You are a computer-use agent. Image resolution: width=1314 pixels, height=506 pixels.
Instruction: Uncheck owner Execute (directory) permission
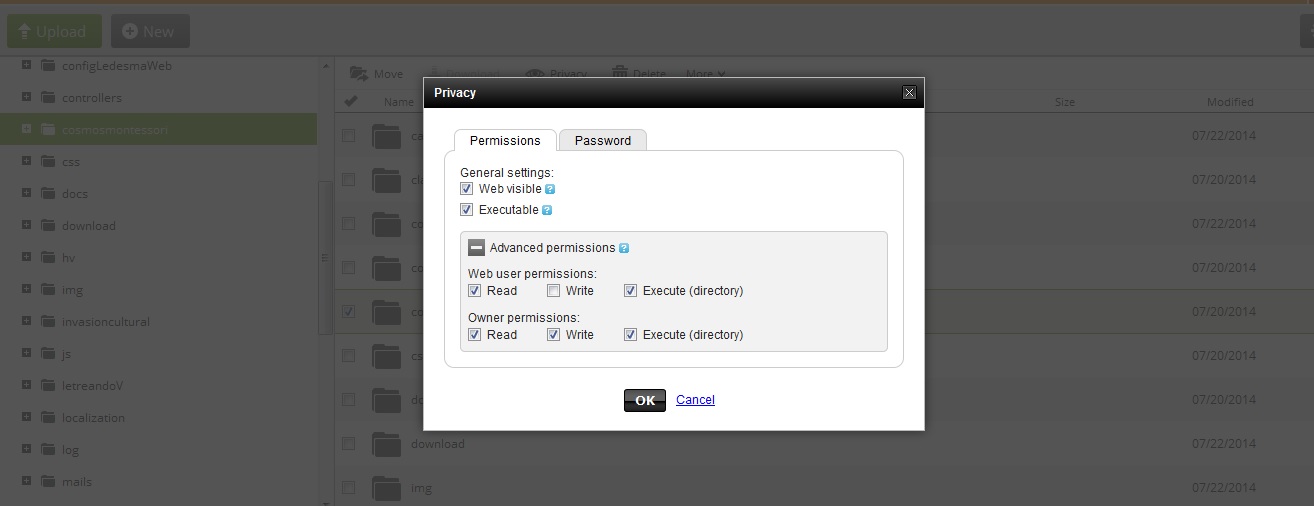point(631,335)
